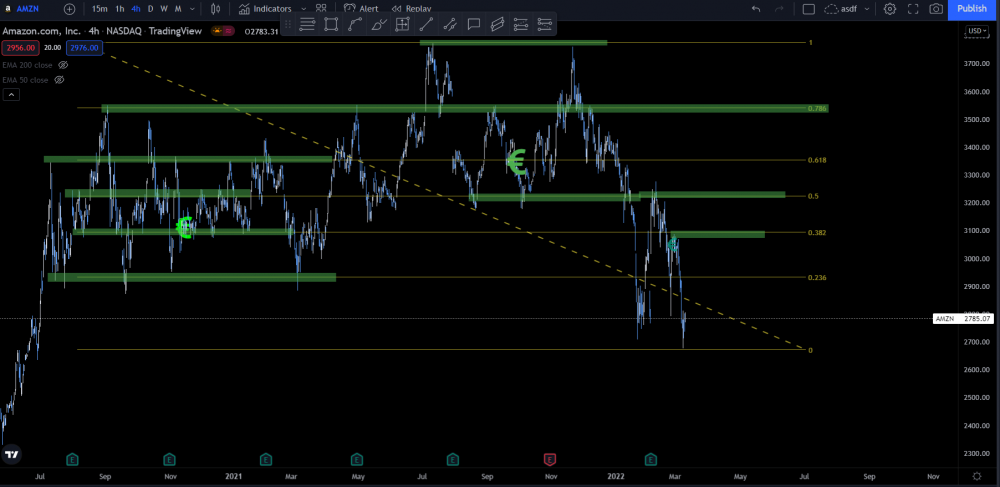This screenshot has width=1000, height=487.
Task: Click the select layout square icon
Action: click(809, 9)
